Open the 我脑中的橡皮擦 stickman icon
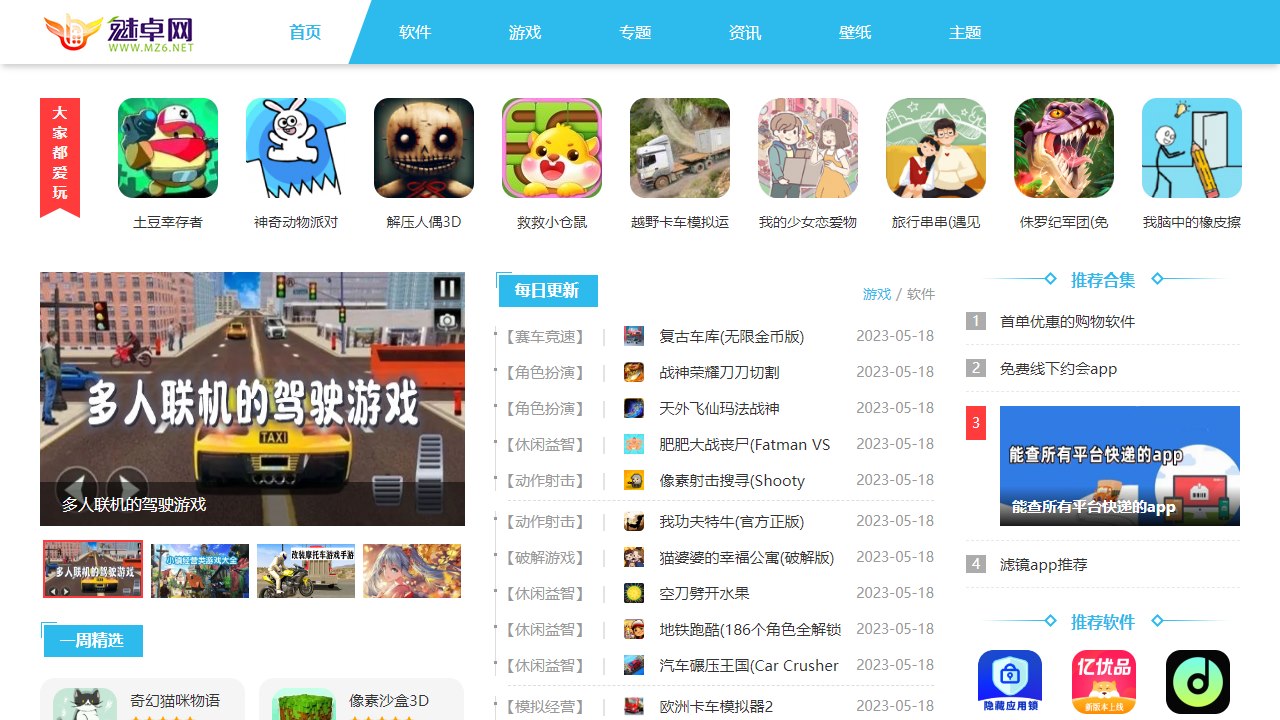Viewport: 1280px width, 720px height. pos(1192,148)
